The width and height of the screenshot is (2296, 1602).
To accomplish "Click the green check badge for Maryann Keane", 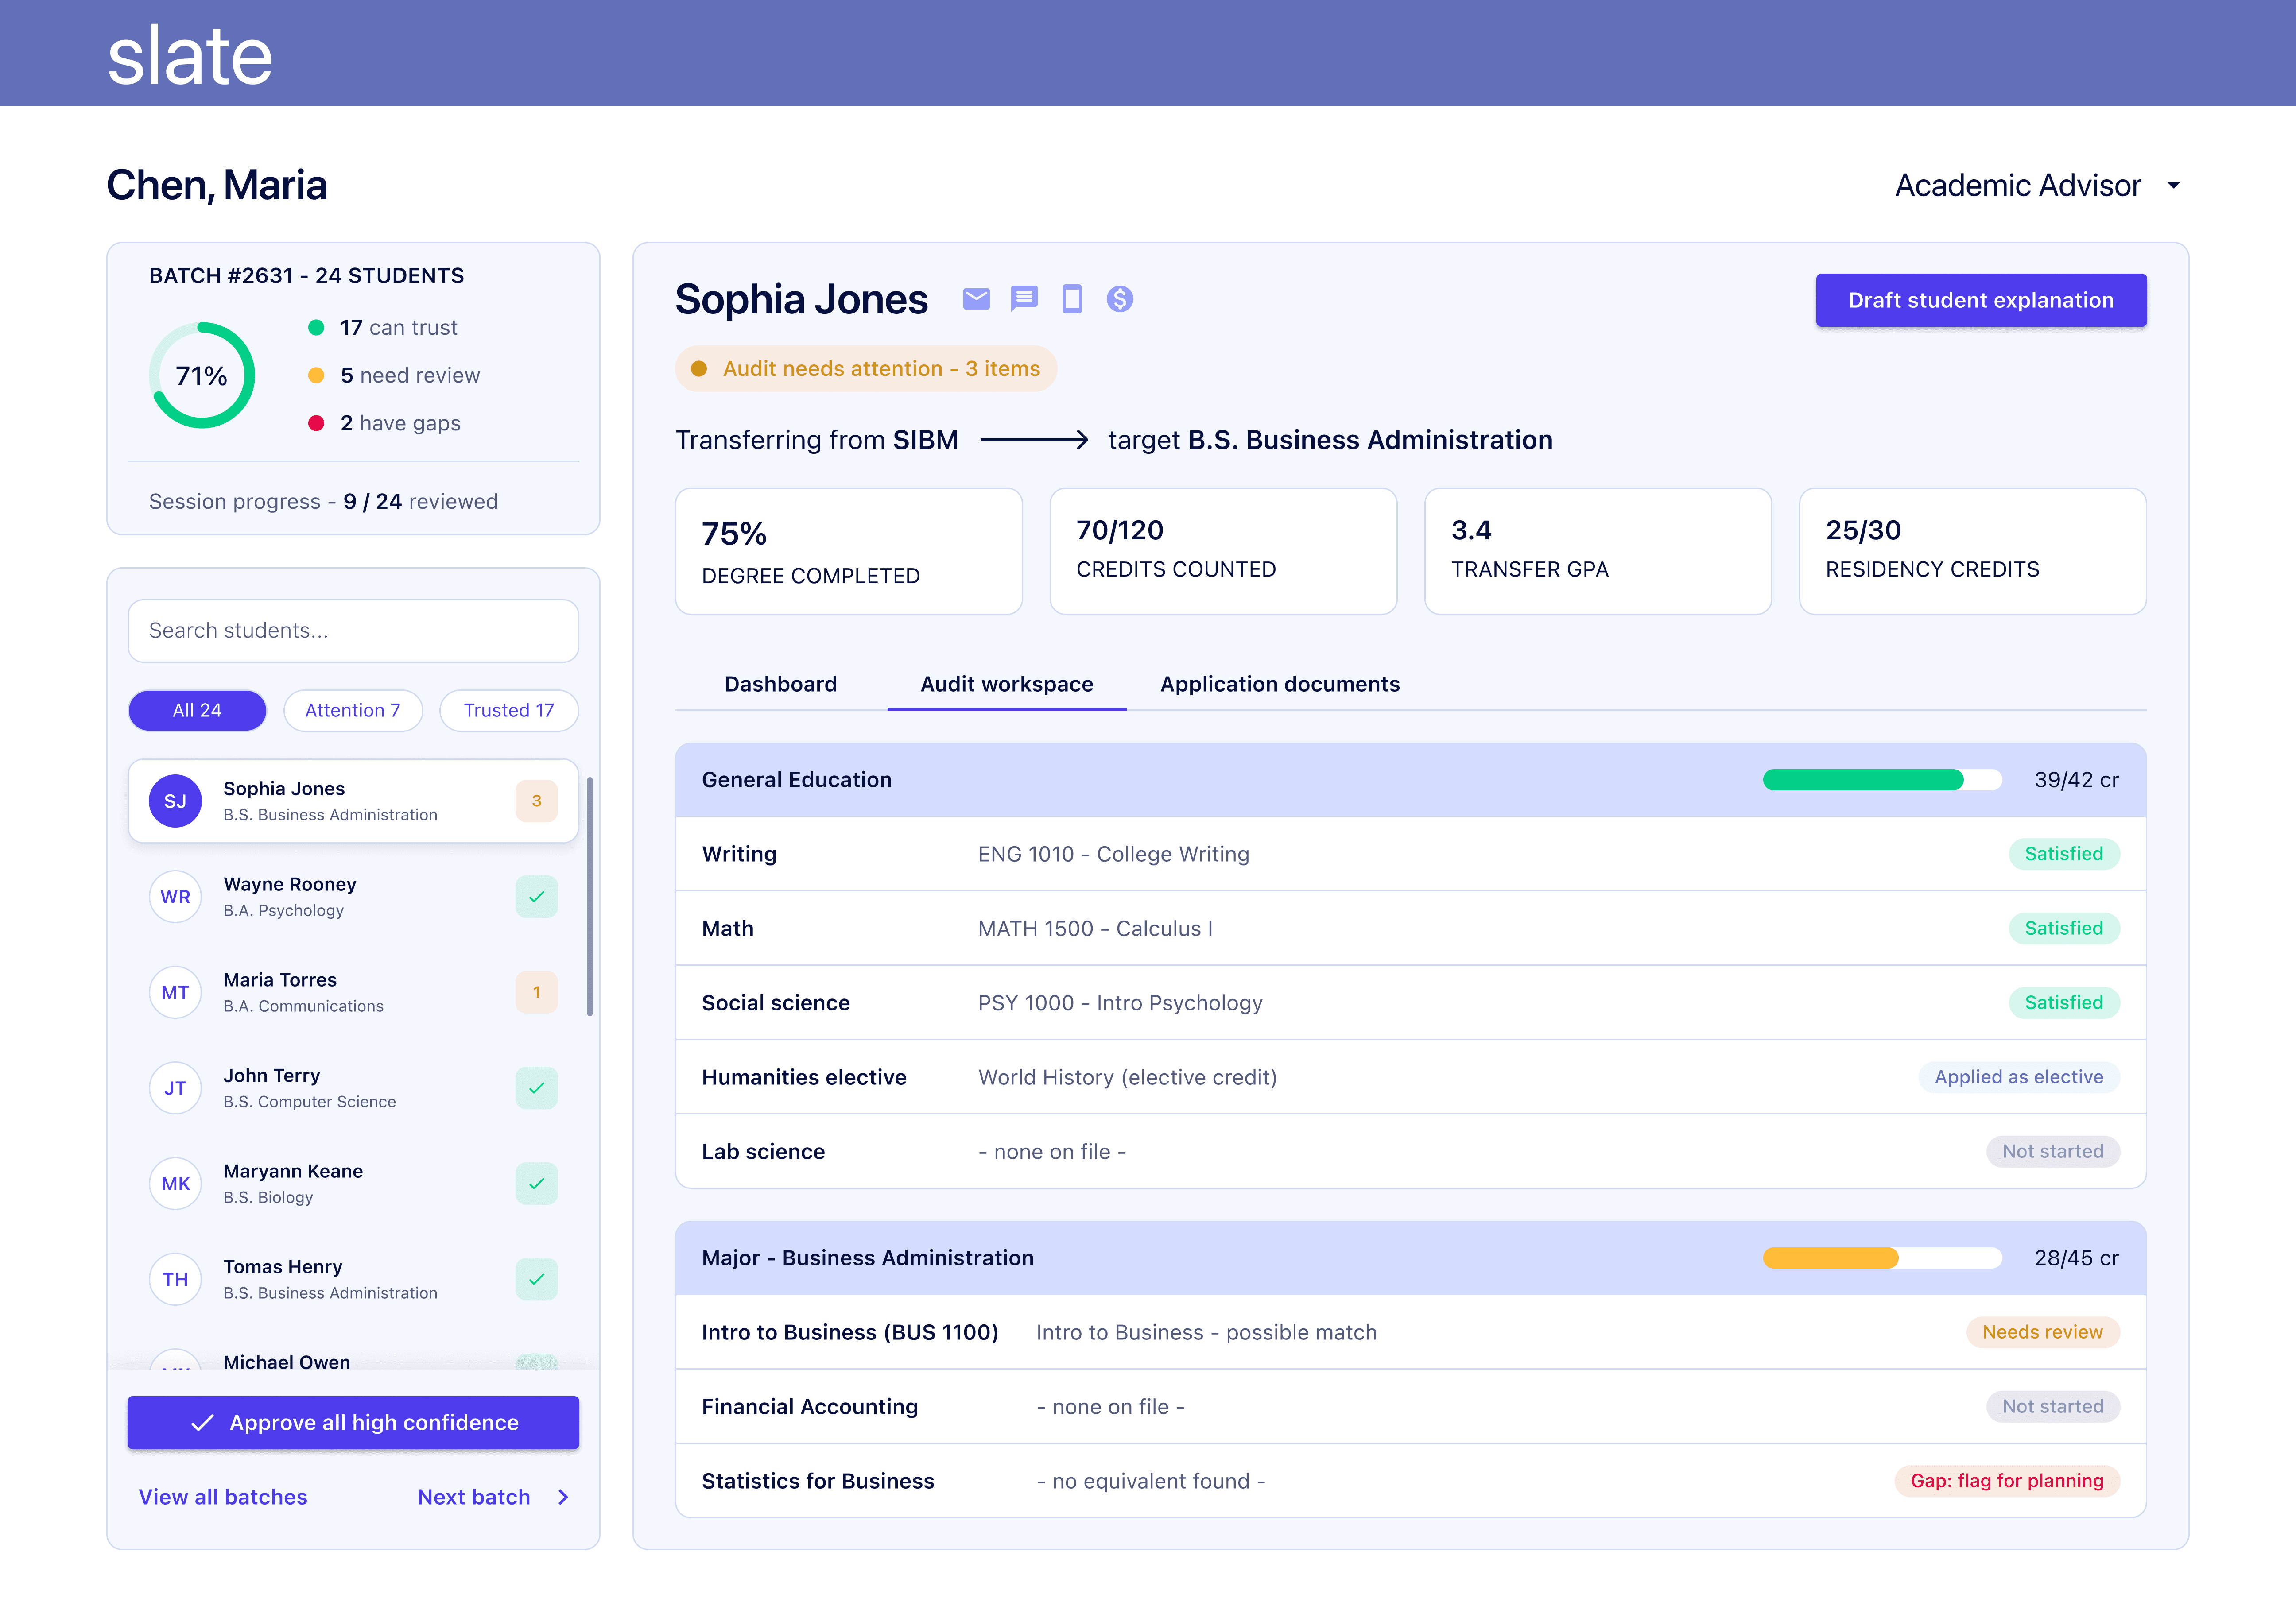I will point(537,1184).
